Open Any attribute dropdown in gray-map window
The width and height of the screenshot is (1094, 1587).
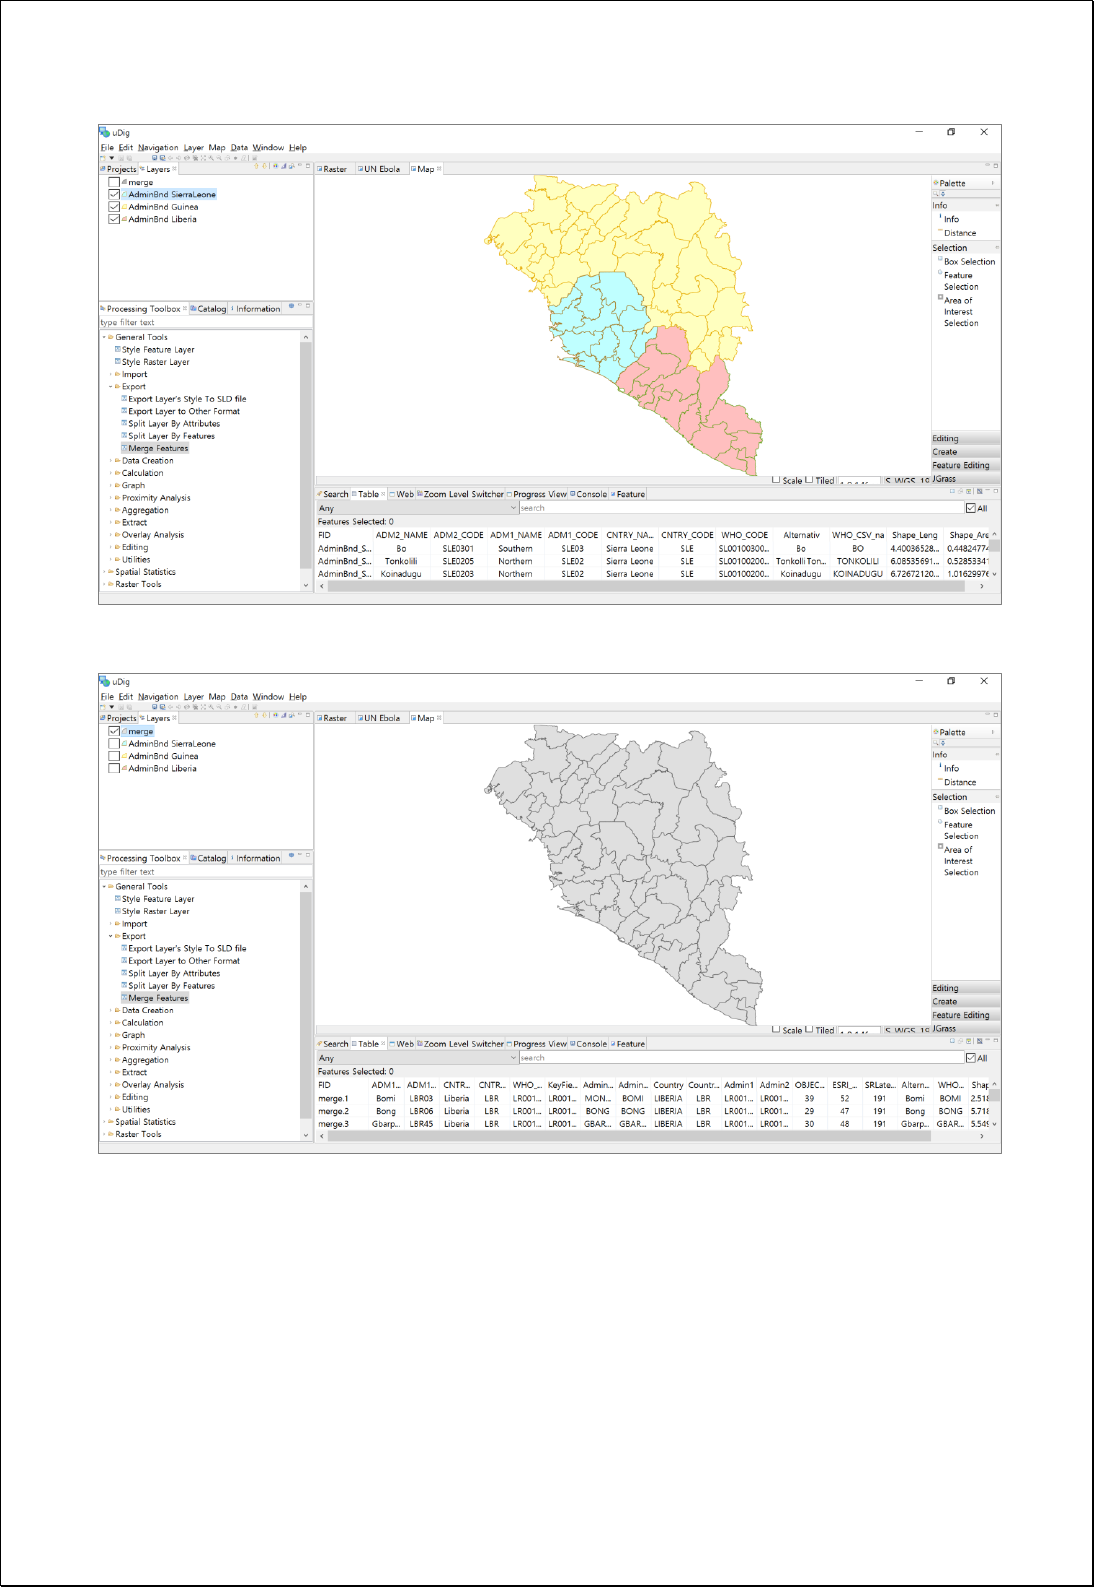coord(417,1058)
